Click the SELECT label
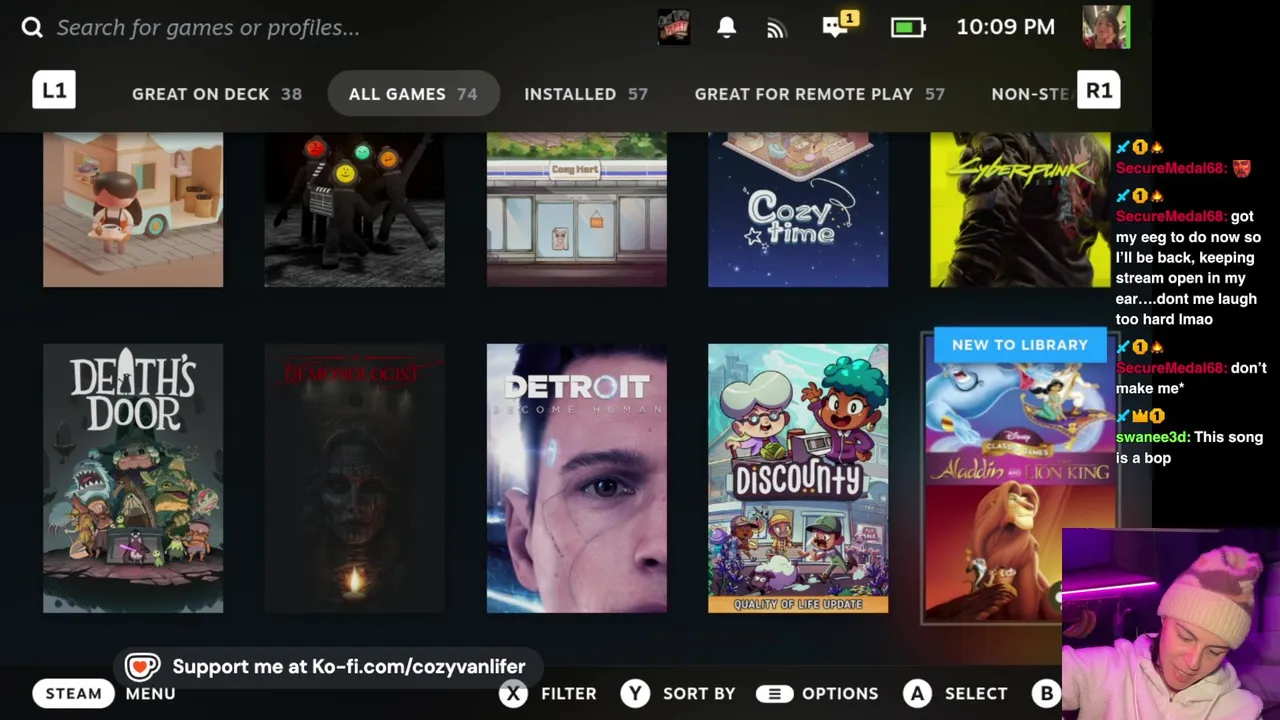Screen dimensions: 1280x720 pyautogui.click(x=976, y=693)
